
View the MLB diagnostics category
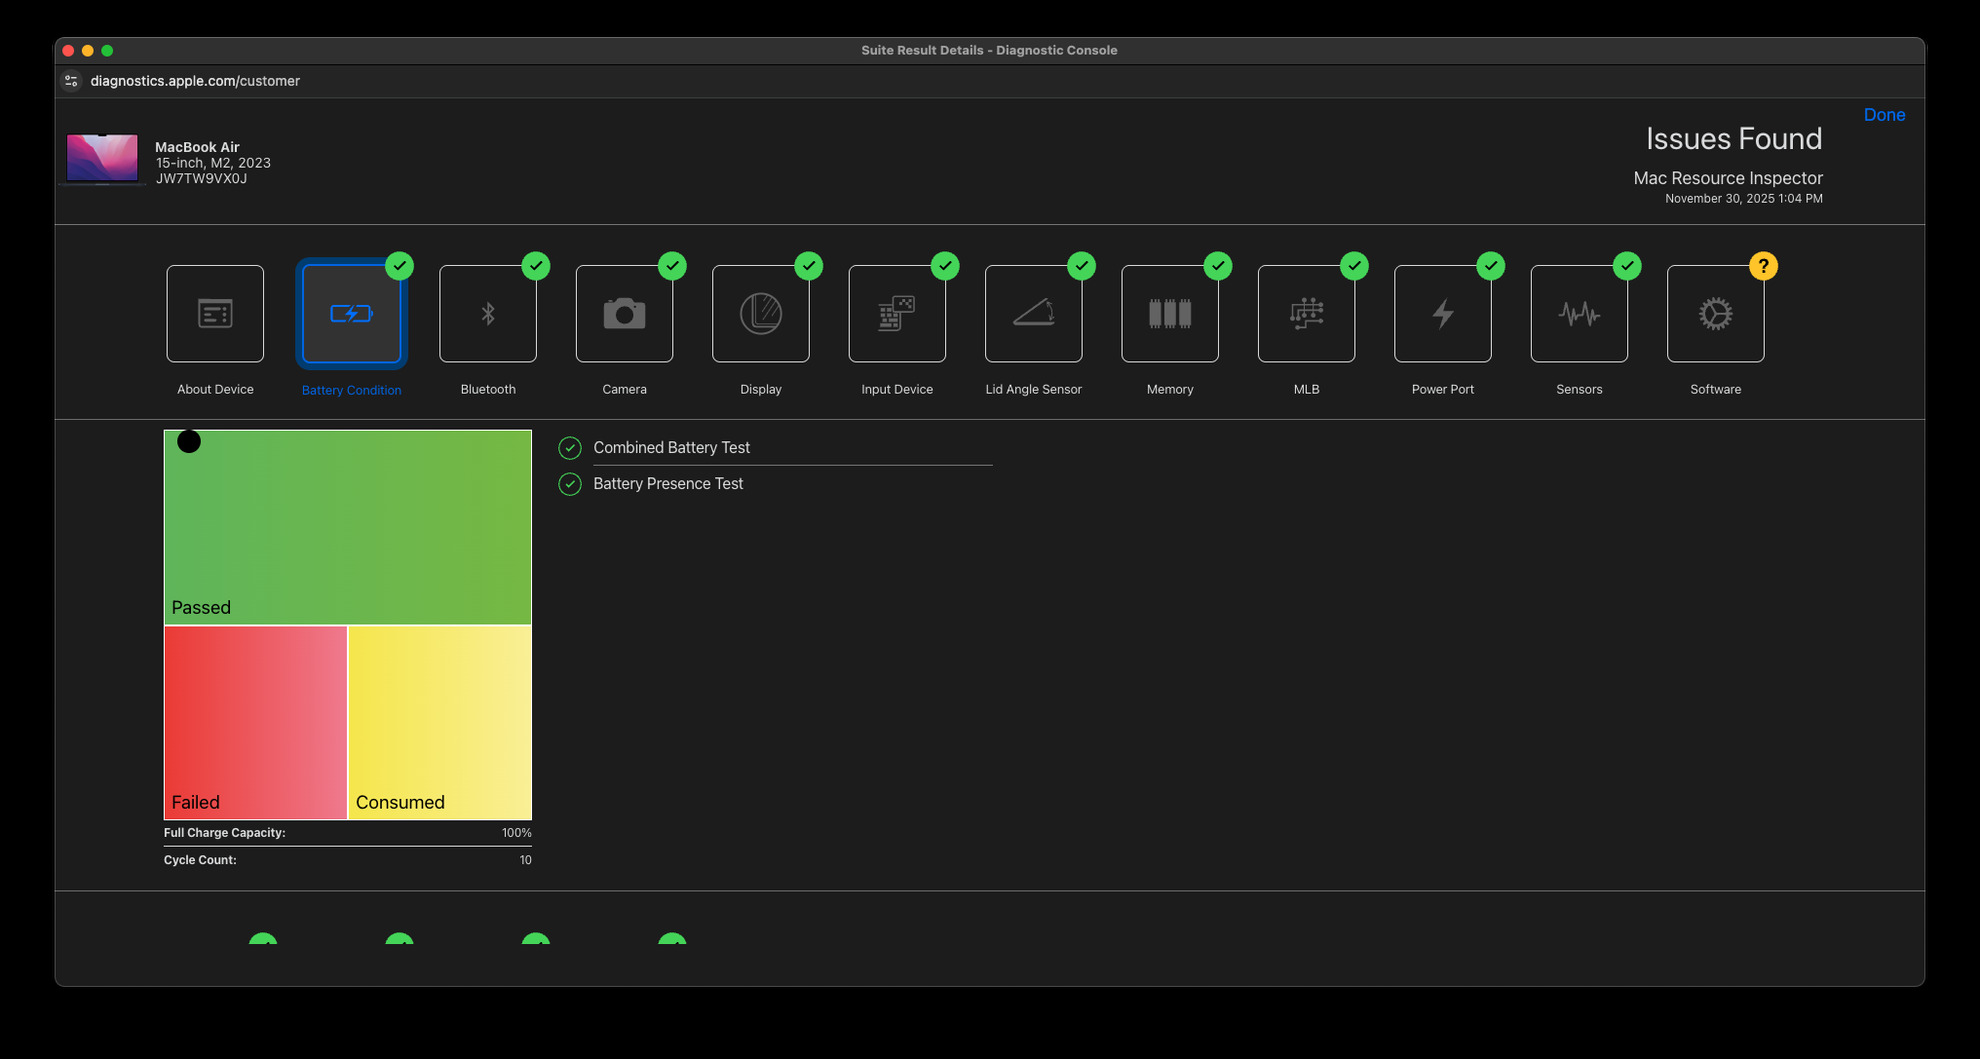pos(1307,314)
